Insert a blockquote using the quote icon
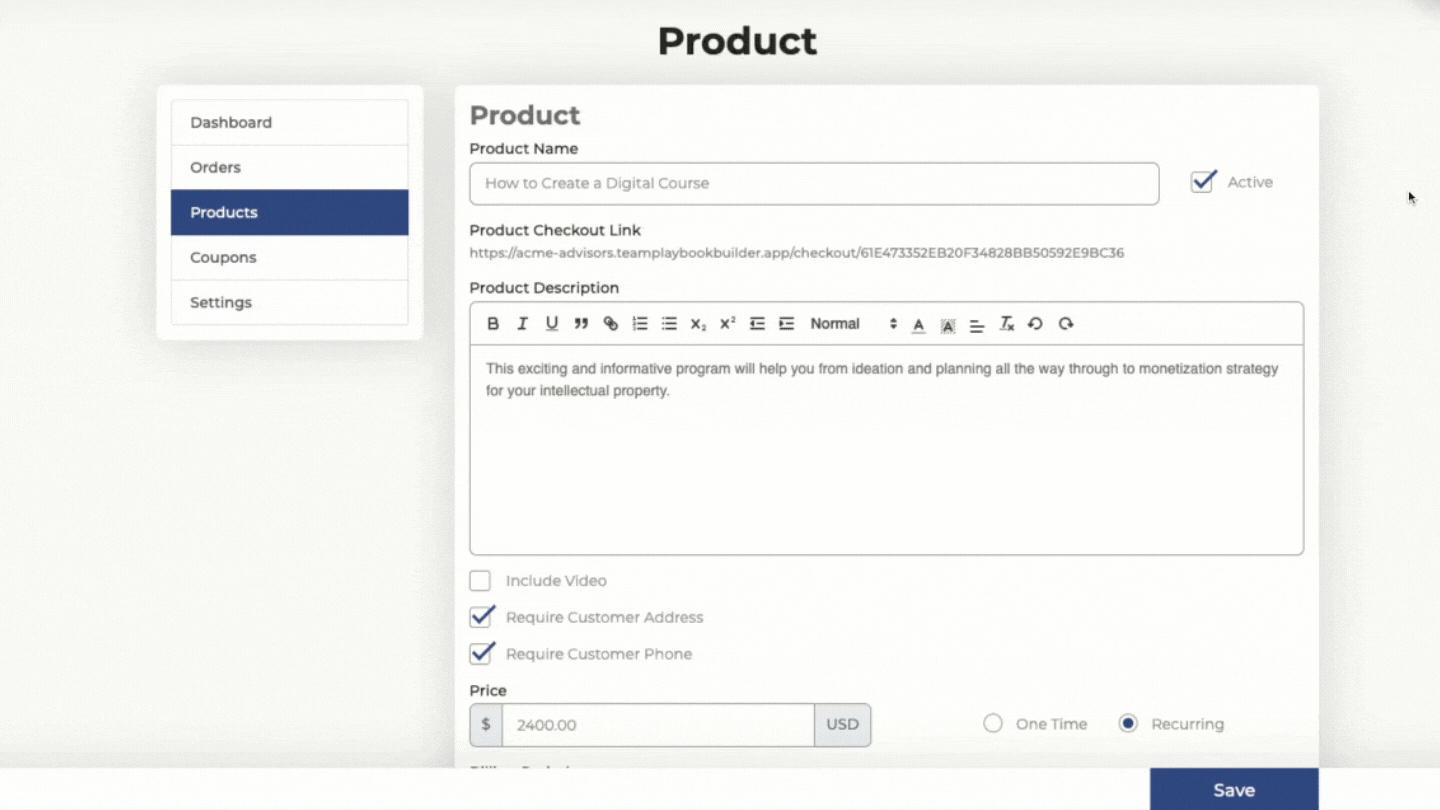The width and height of the screenshot is (1440, 810). [581, 324]
